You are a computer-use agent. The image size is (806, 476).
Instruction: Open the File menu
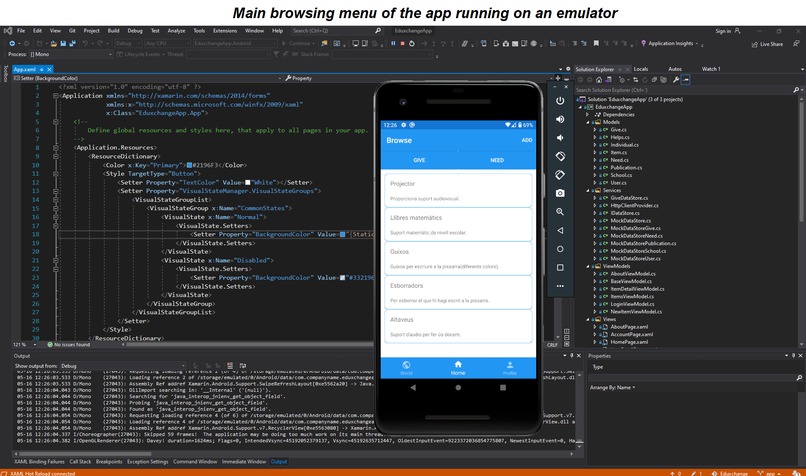coord(21,31)
